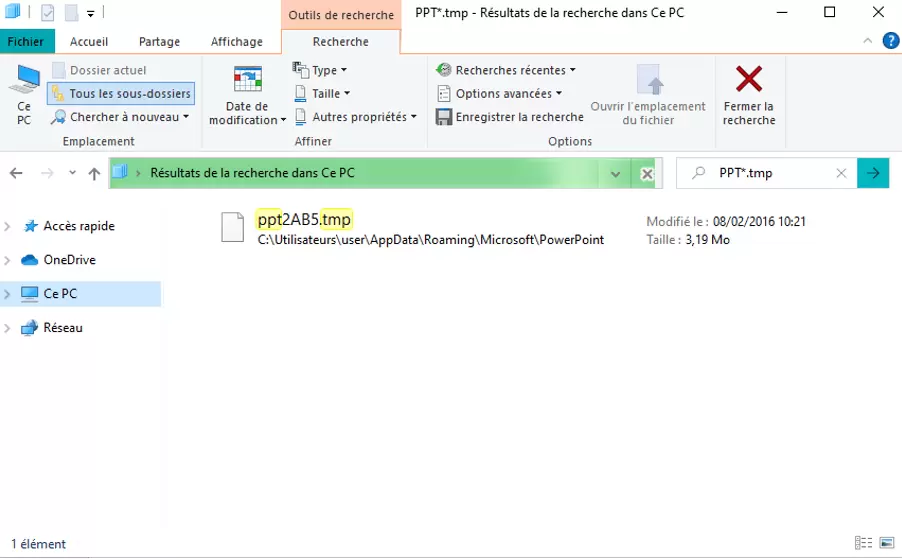
Task: Clear the search box text
Action: click(842, 173)
